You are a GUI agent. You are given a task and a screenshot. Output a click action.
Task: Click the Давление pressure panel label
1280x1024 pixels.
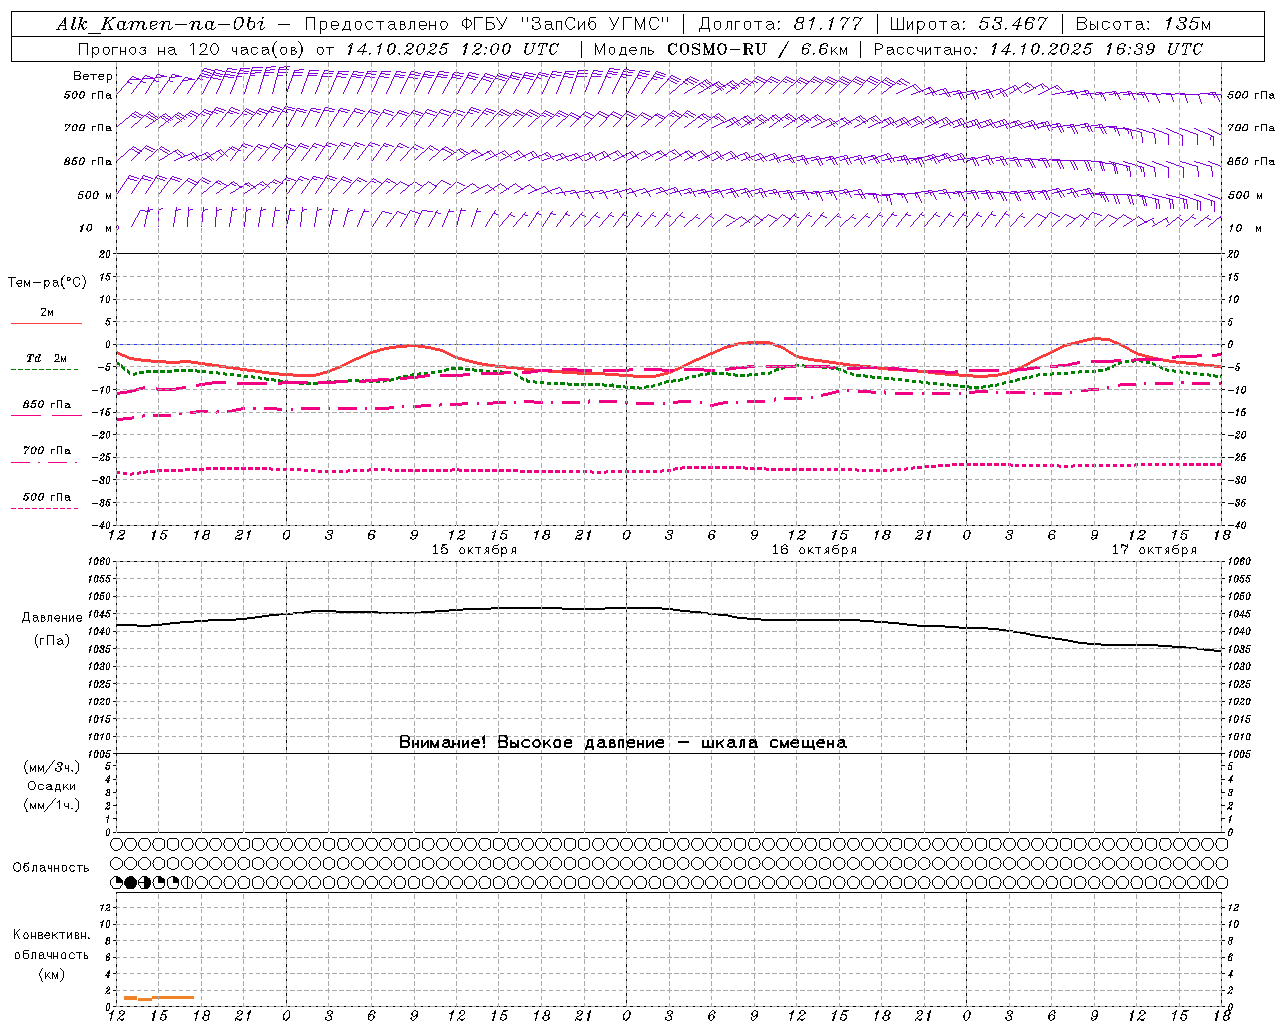tap(52, 618)
